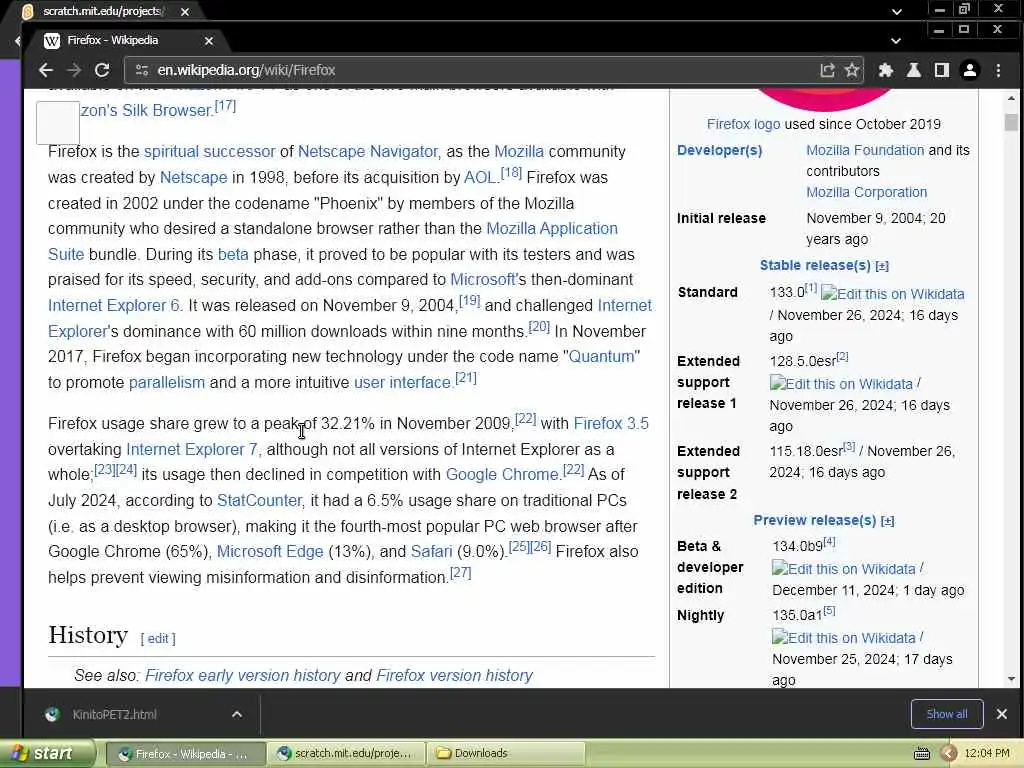Open Downloads folder taskbar item
Screen dimensions: 1024x768
click(506, 754)
